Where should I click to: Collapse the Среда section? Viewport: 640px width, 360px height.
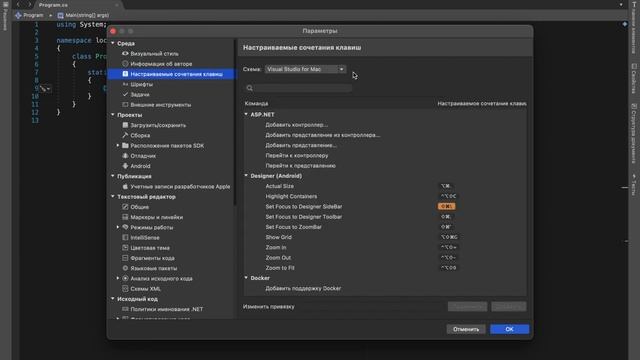pos(113,43)
